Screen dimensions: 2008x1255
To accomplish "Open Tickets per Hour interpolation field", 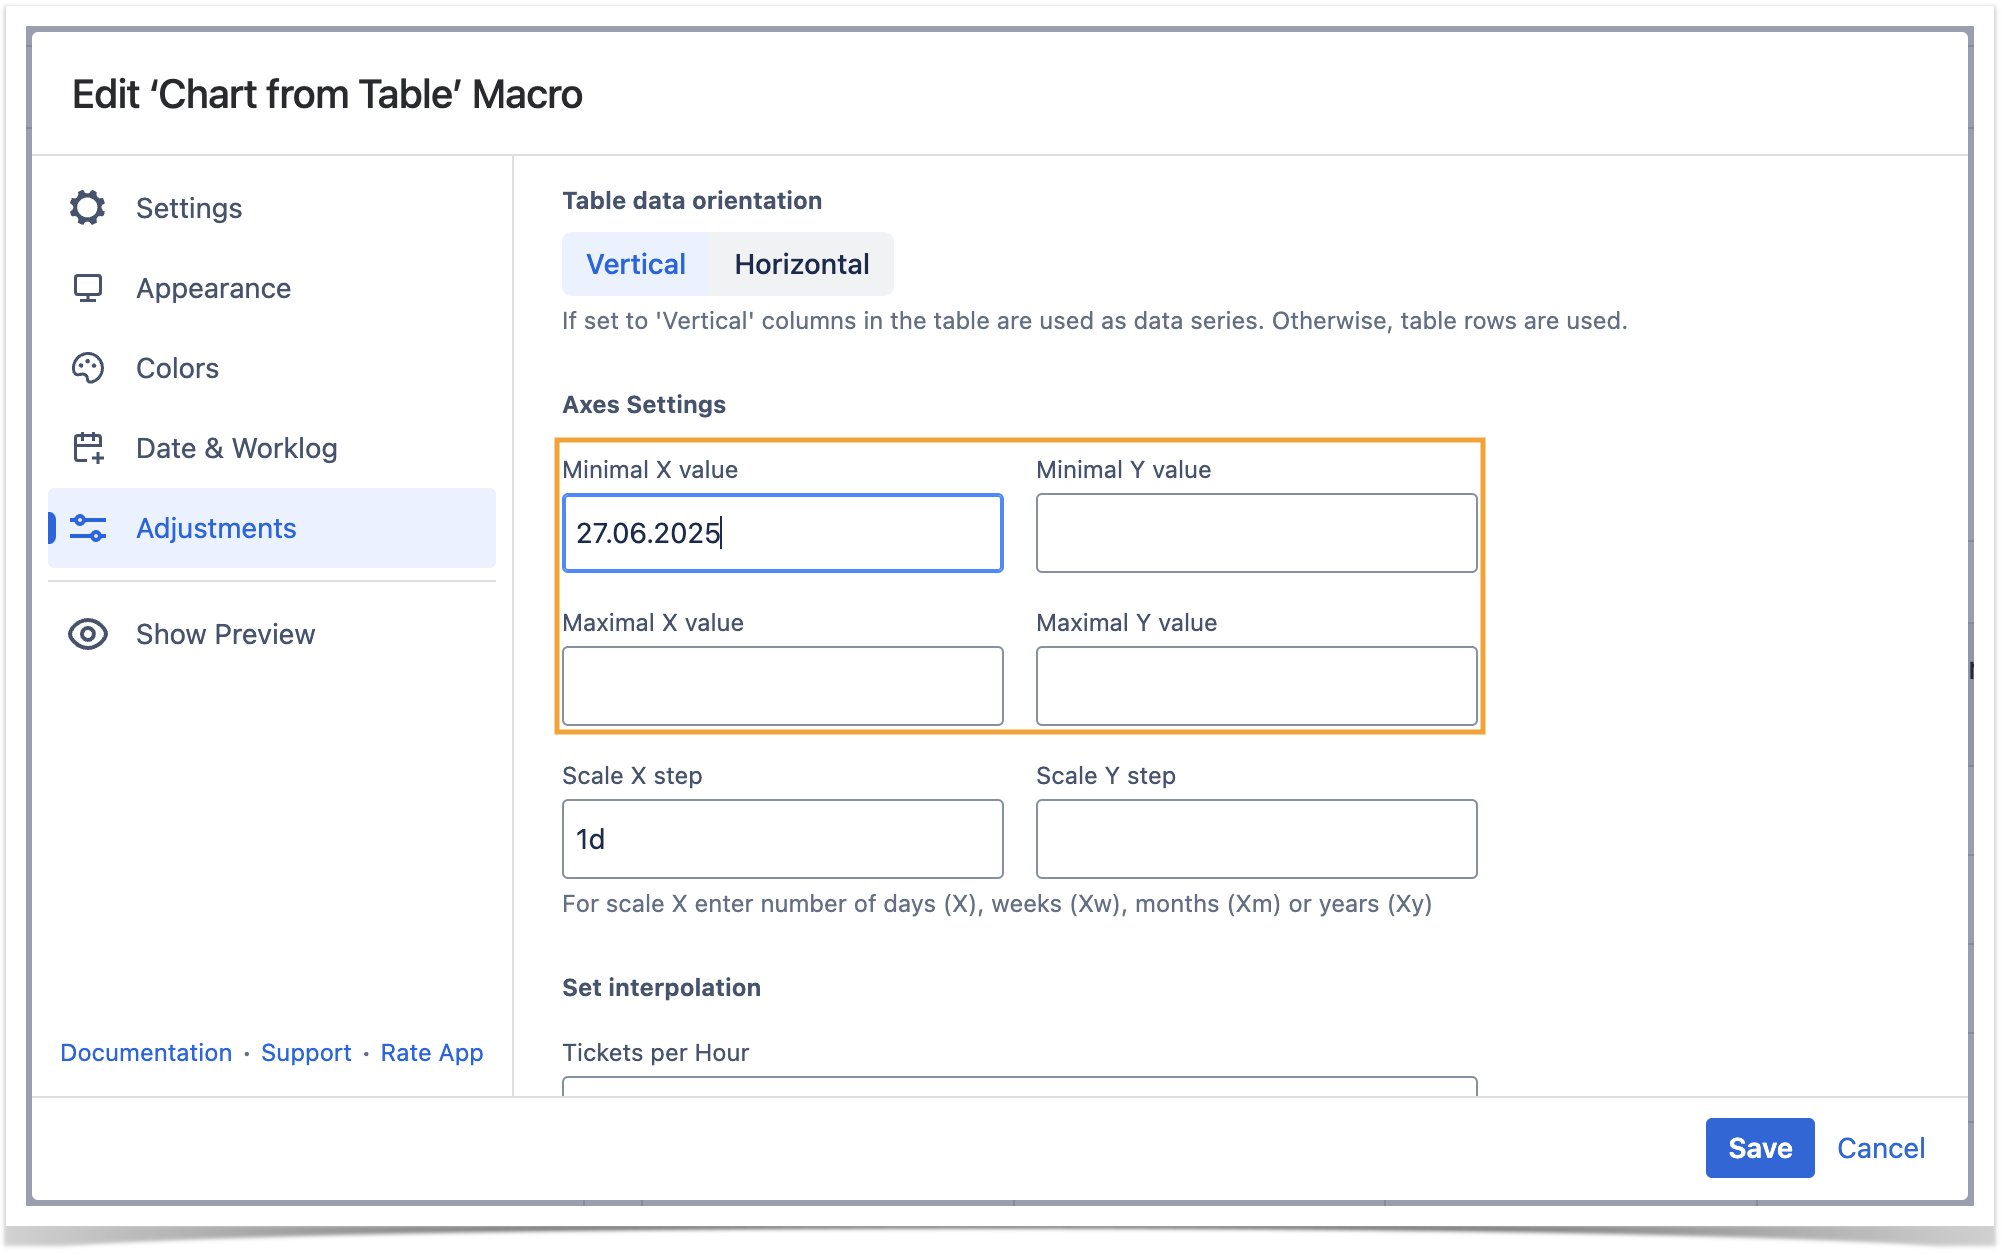I will (1018, 1086).
